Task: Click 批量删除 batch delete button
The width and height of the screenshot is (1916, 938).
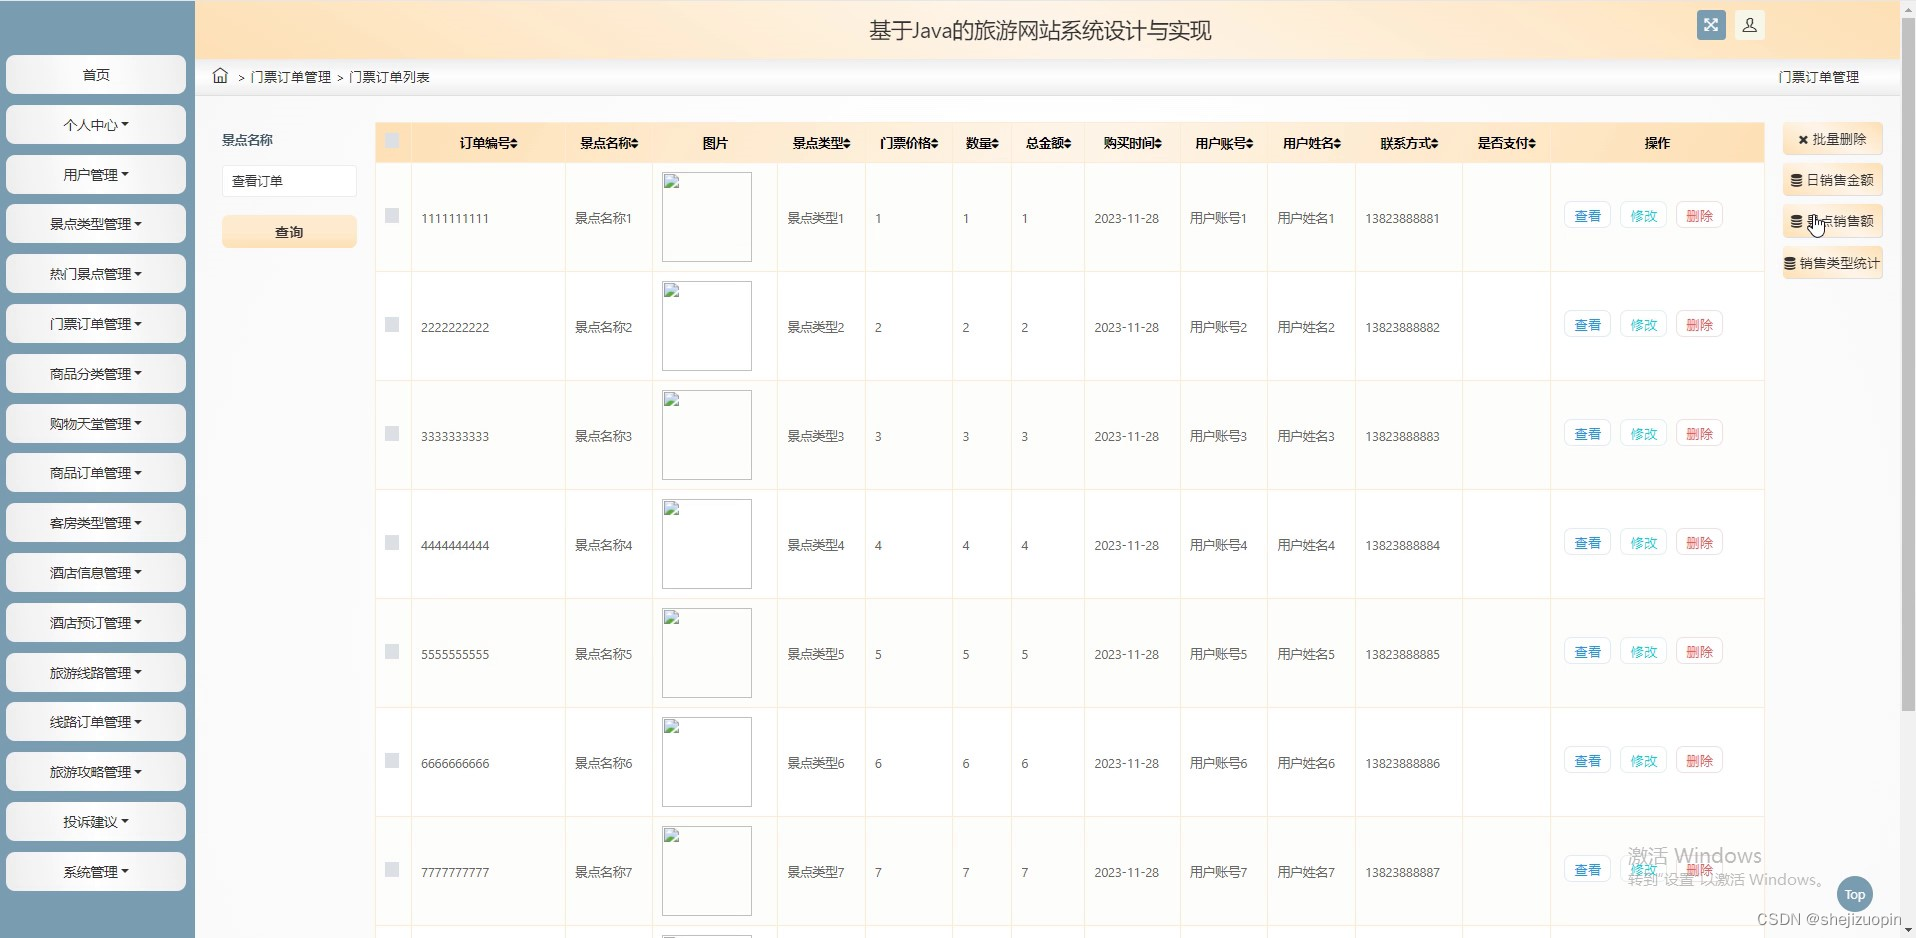Action: [x=1832, y=139]
